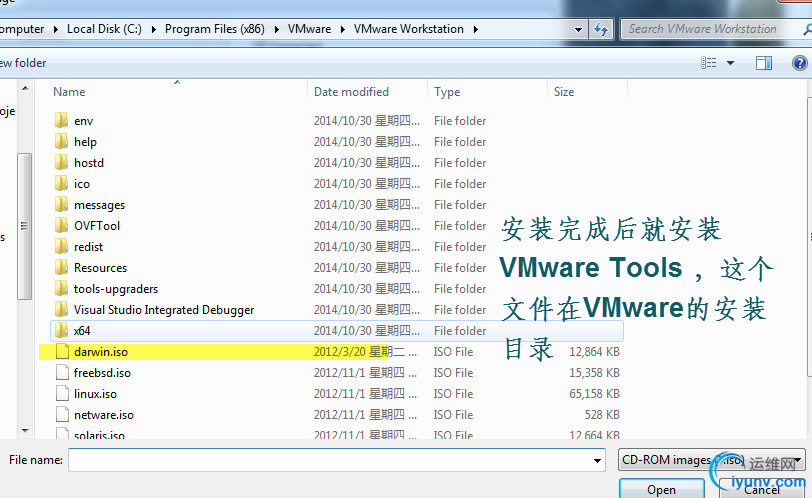Select the OVFTool folder icon
Image resolution: width=812 pixels, height=498 pixels.
tap(61, 226)
